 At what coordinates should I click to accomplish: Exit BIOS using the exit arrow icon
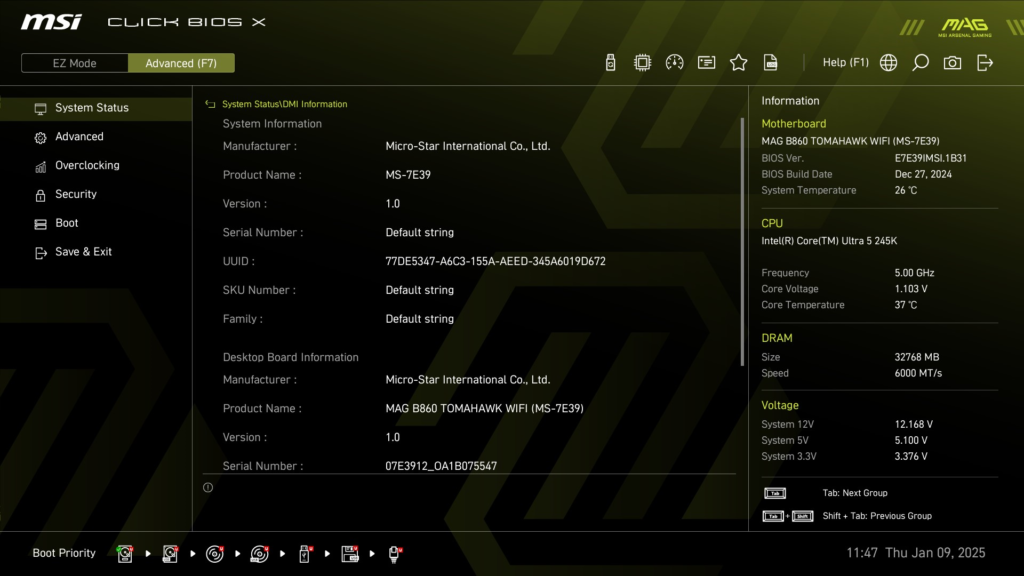(983, 61)
